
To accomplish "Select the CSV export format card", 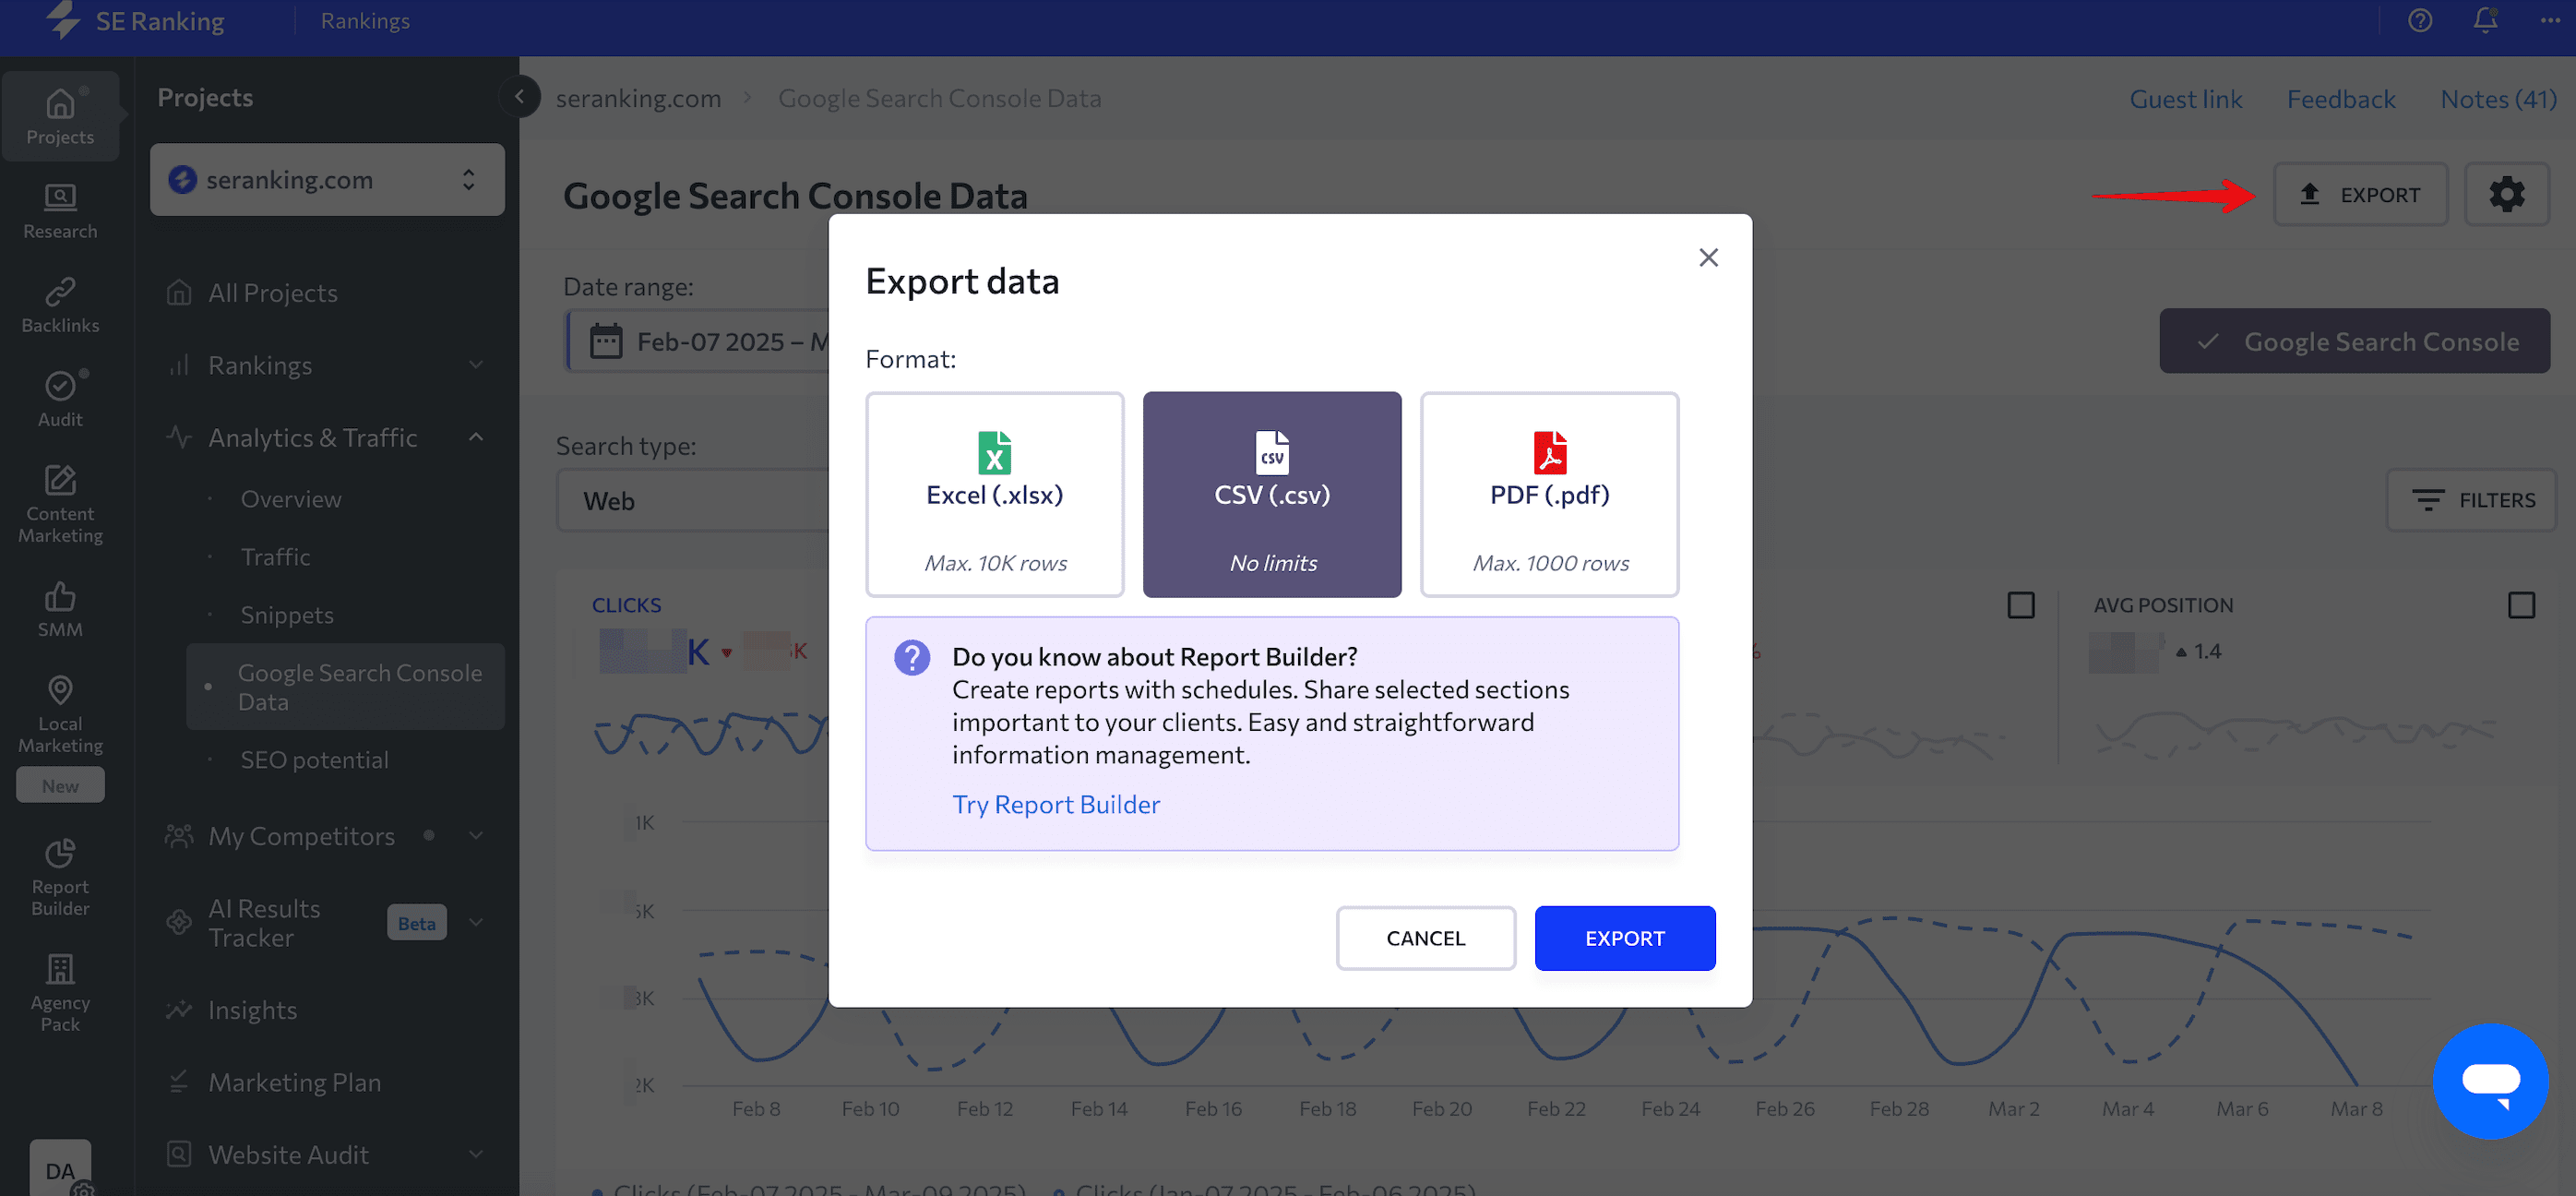I will pos(1271,494).
